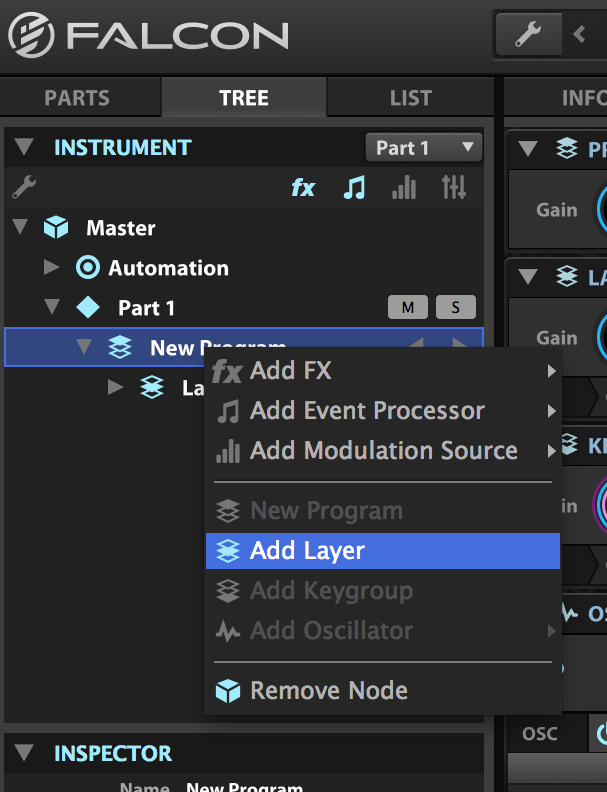The image size is (607, 792).
Task: Solo Part 1 with the S button
Action: point(456,307)
